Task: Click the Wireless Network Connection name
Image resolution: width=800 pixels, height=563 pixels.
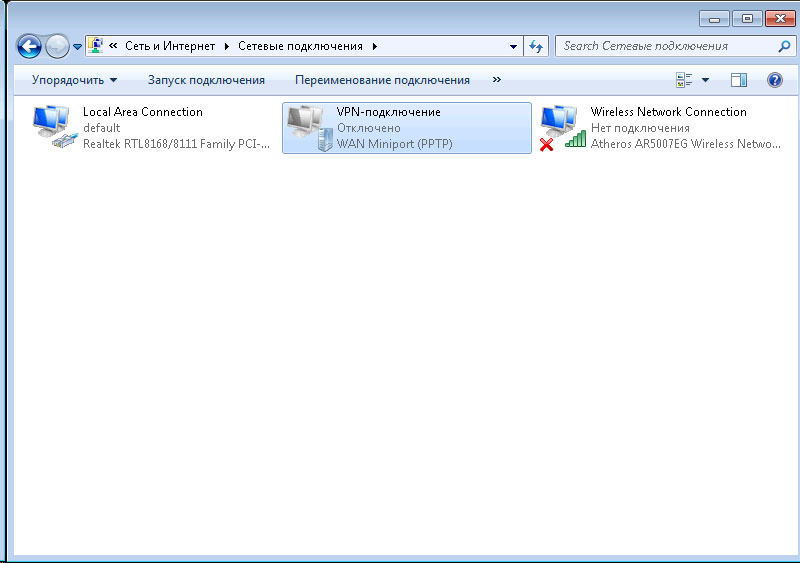Action: click(668, 112)
